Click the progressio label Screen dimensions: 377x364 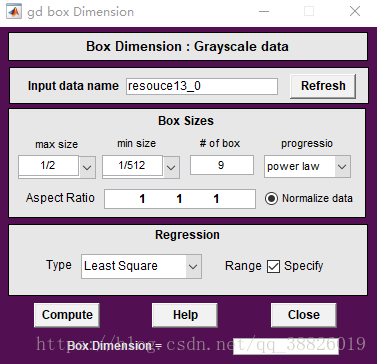[x=307, y=143]
